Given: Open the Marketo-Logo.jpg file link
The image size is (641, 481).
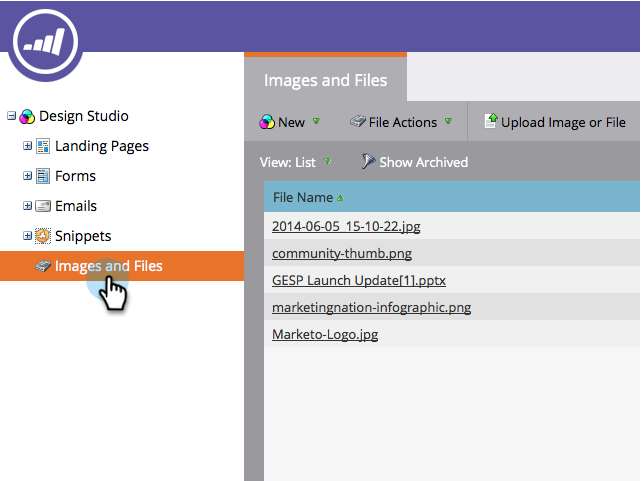Looking at the screenshot, I should tap(325, 334).
